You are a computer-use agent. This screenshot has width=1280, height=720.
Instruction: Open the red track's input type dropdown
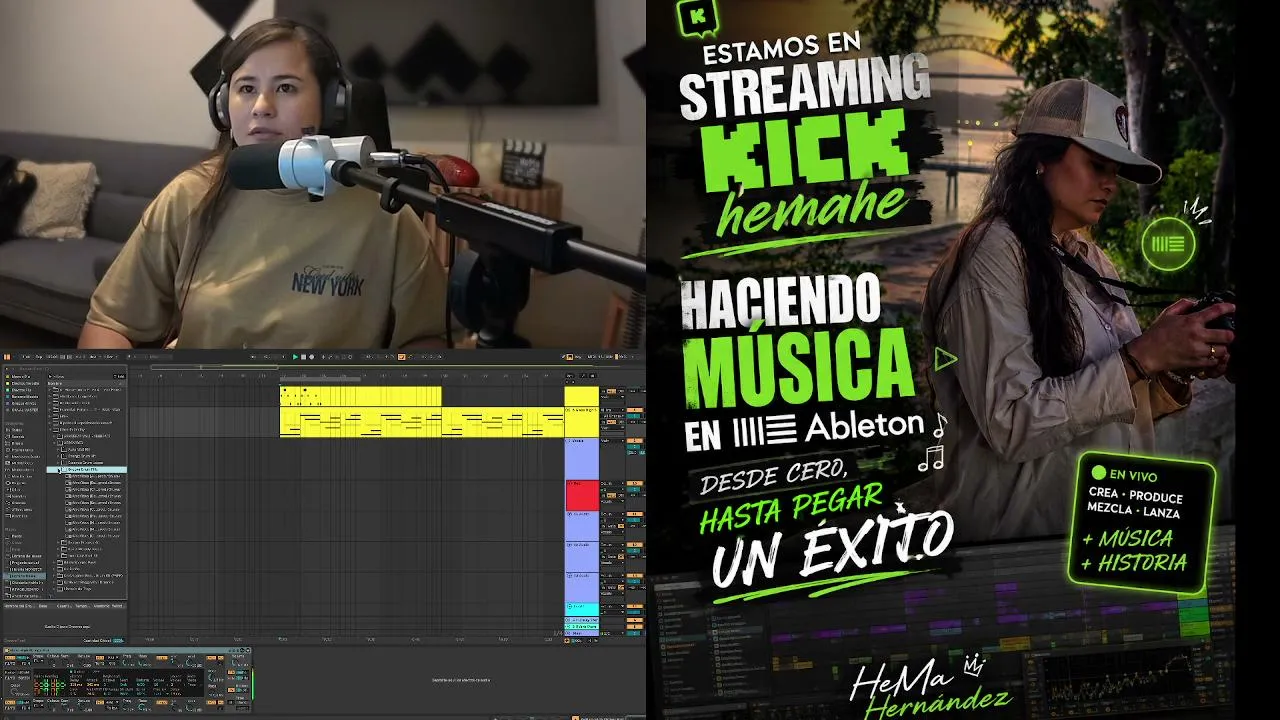click(x=613, y=484)
